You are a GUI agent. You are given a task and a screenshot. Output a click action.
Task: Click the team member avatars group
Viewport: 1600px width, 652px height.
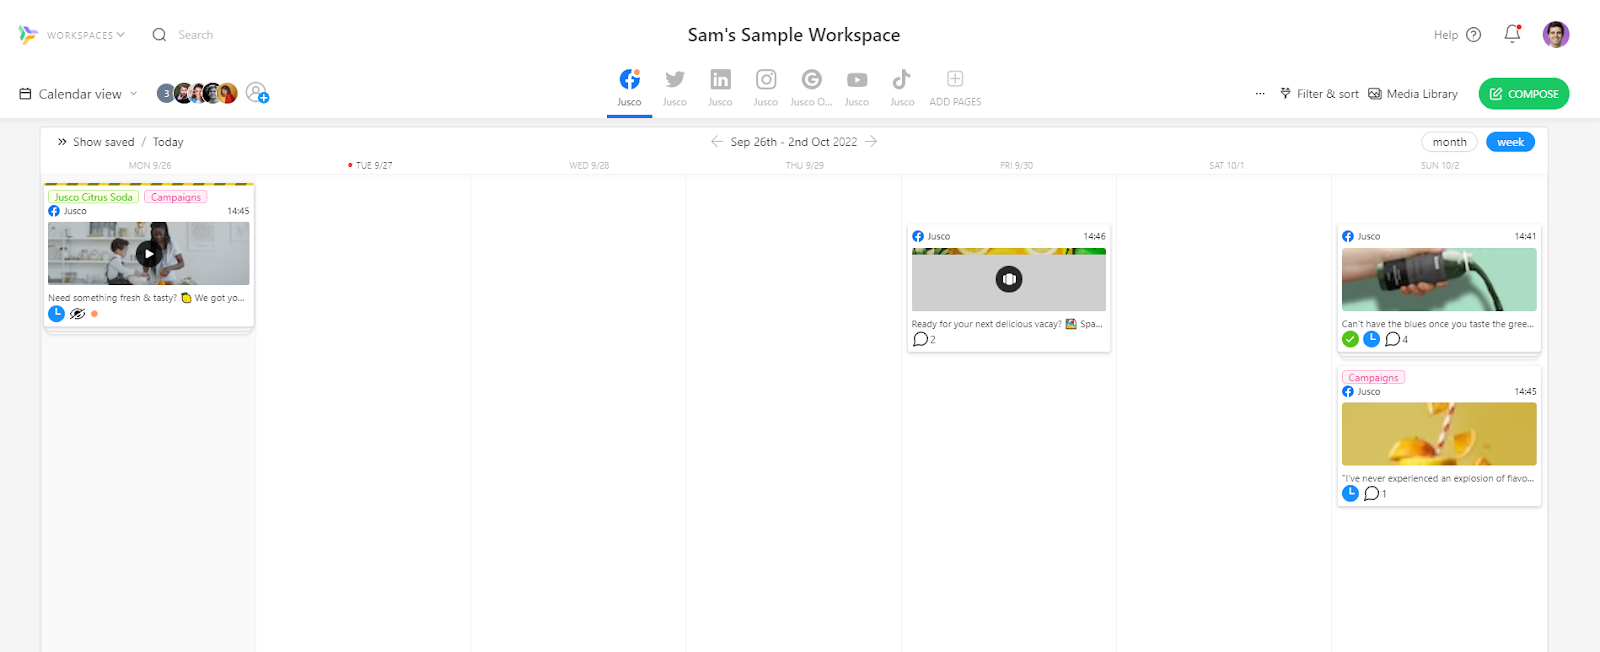[x=197, y=93]
